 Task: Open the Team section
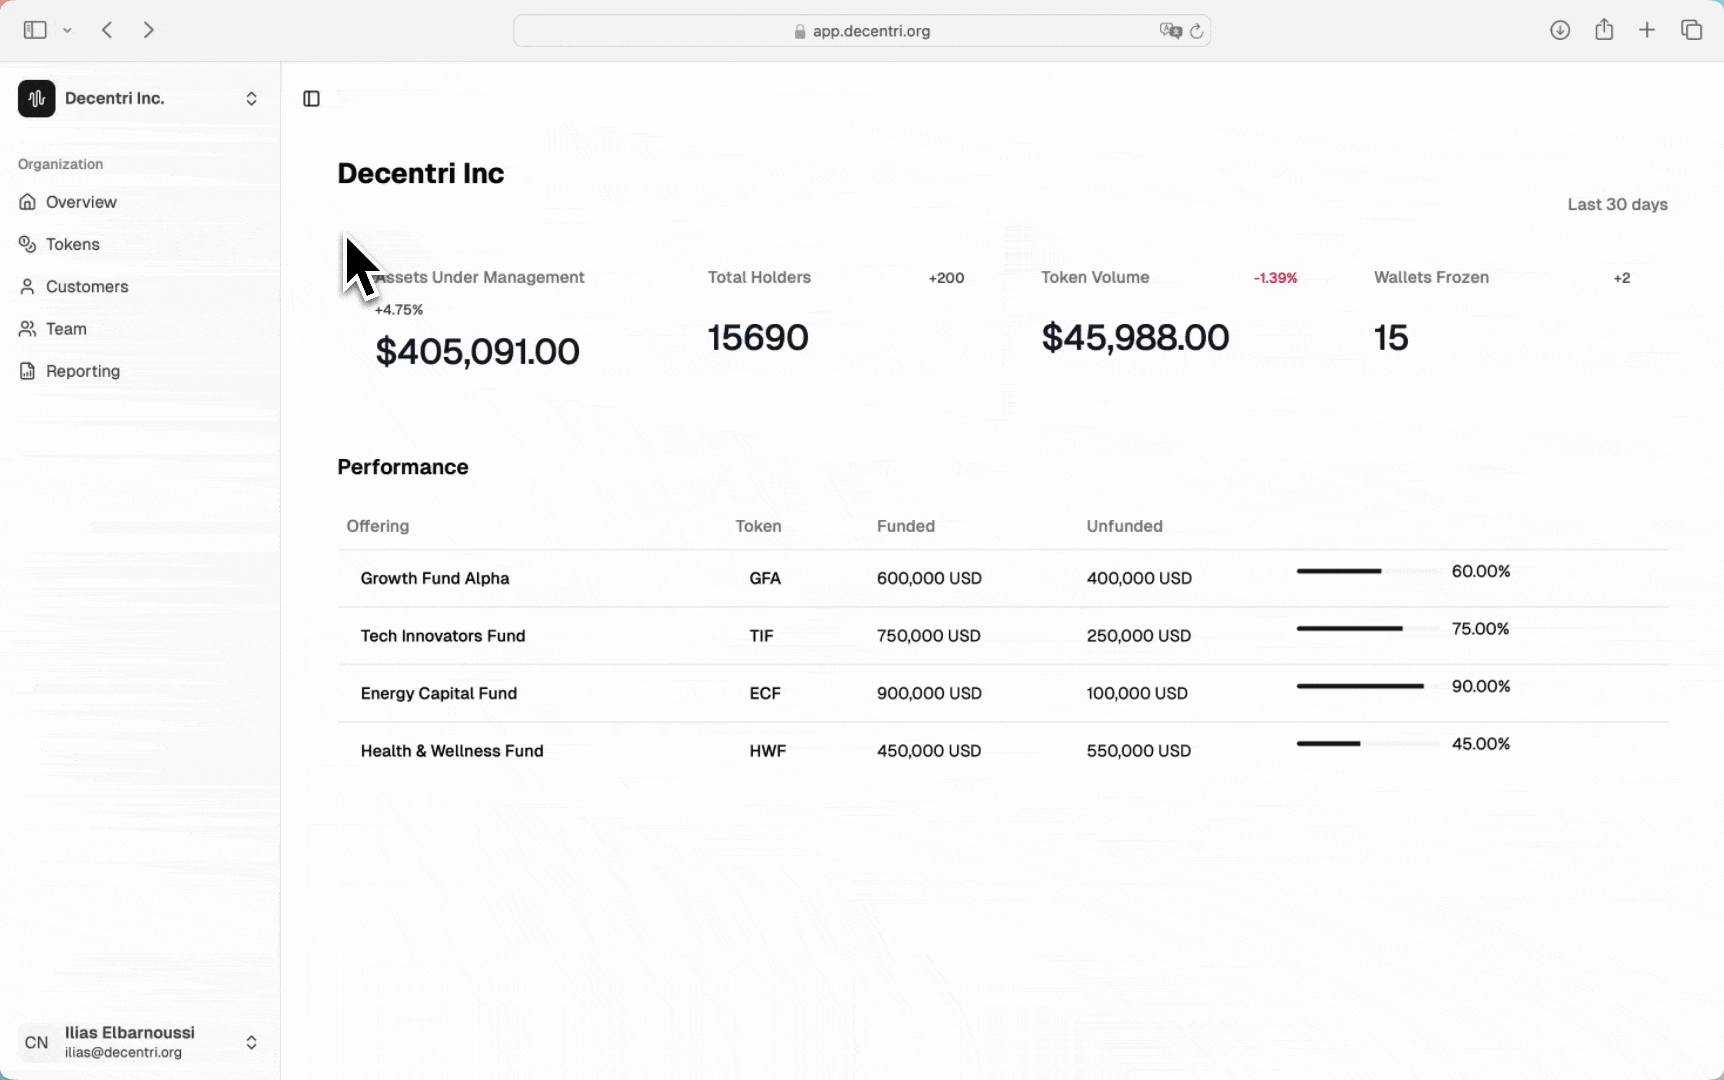click(65, 329)
